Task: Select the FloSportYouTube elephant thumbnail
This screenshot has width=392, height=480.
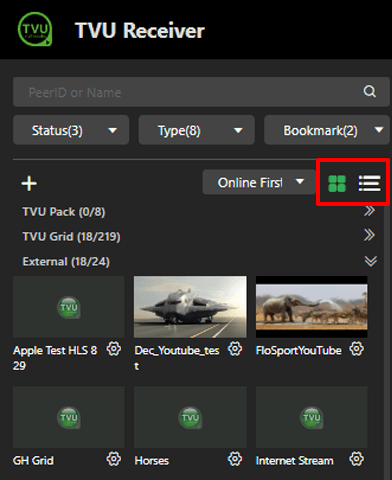Action: (312, 307)
